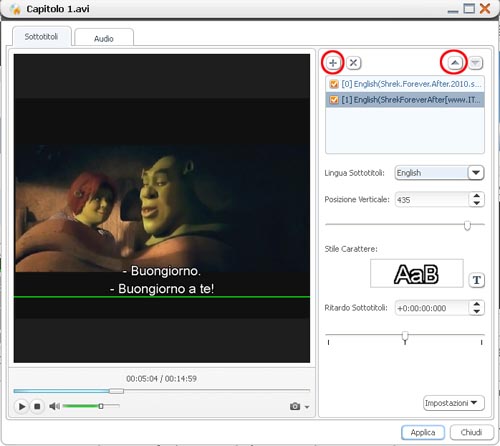Click the Posizione Verticale field 435
Viewport: 500px width, 446px height.
click(432, 200)
